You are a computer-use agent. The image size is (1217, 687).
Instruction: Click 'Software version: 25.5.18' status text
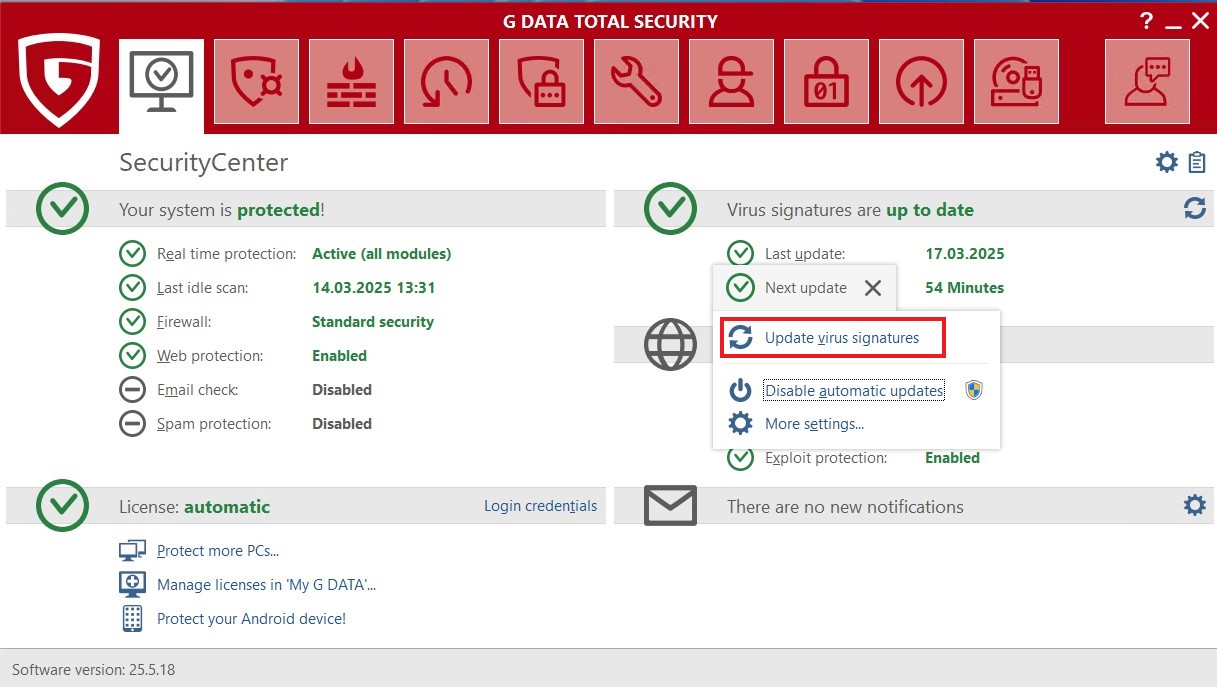click(x=93, y=669)
